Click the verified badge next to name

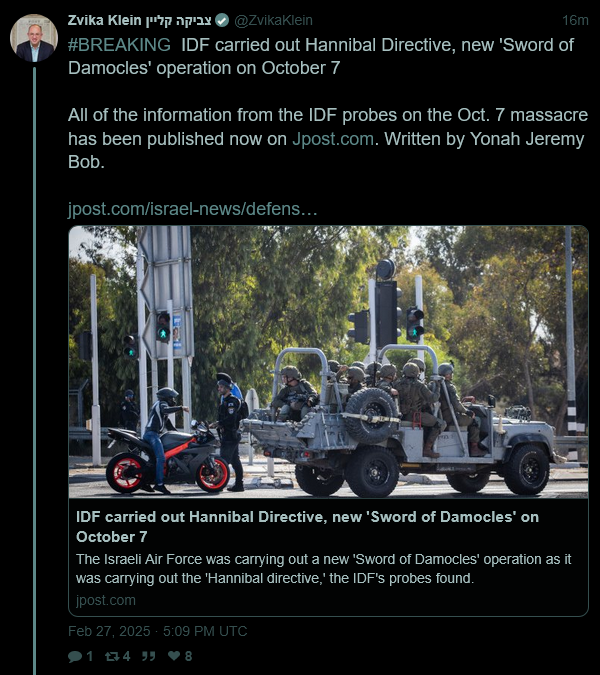pos(222,20)
